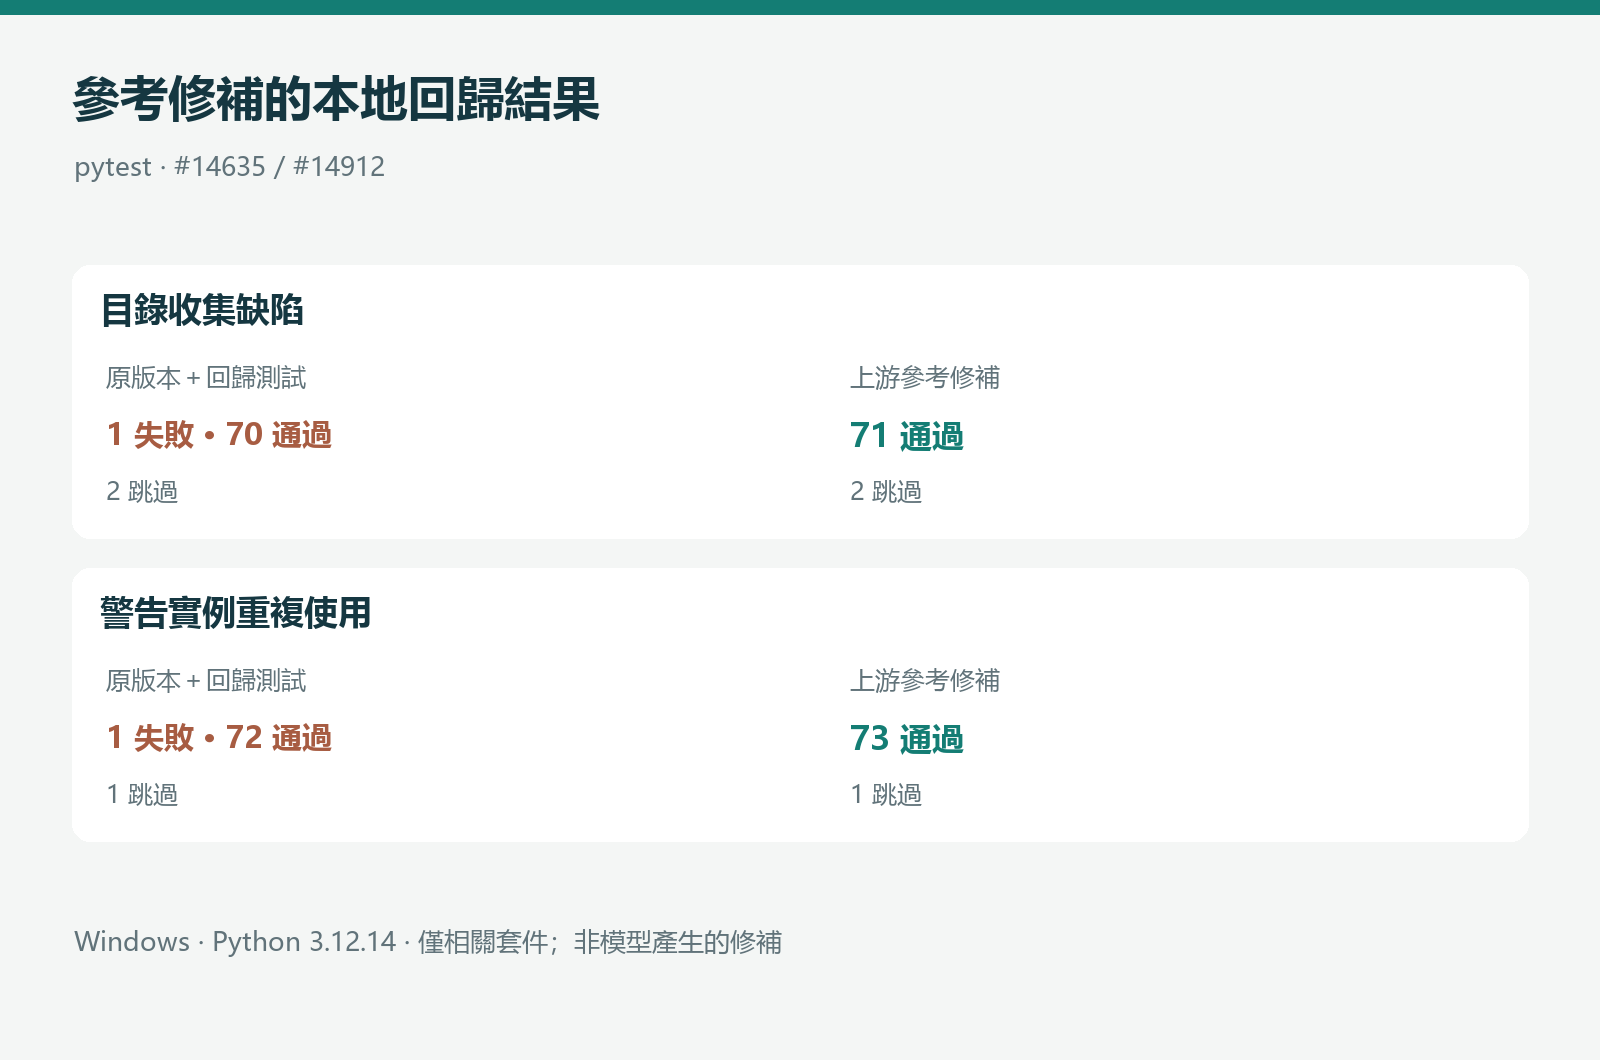Click 1 跳過 below 73 通過
The height and width of the screenshot is (1060, 1600).
click(x=886, y=794)
